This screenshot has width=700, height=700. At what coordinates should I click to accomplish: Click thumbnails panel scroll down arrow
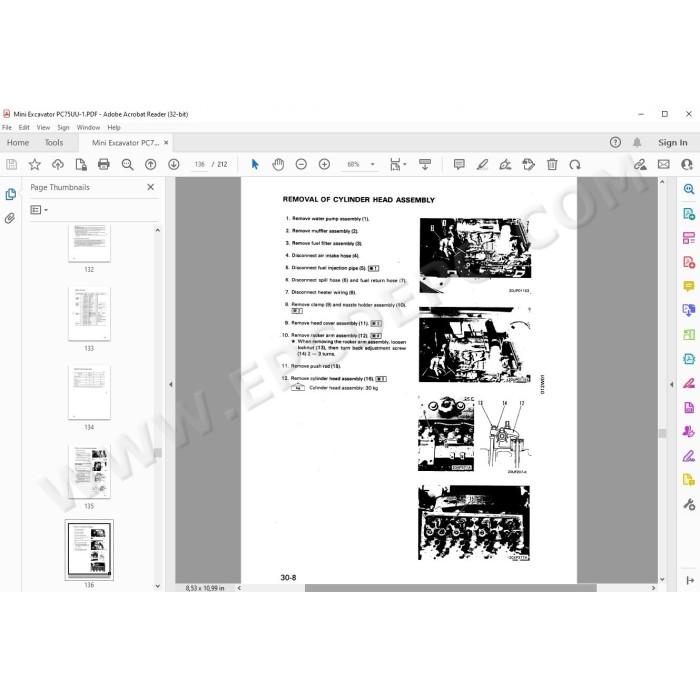158,586
